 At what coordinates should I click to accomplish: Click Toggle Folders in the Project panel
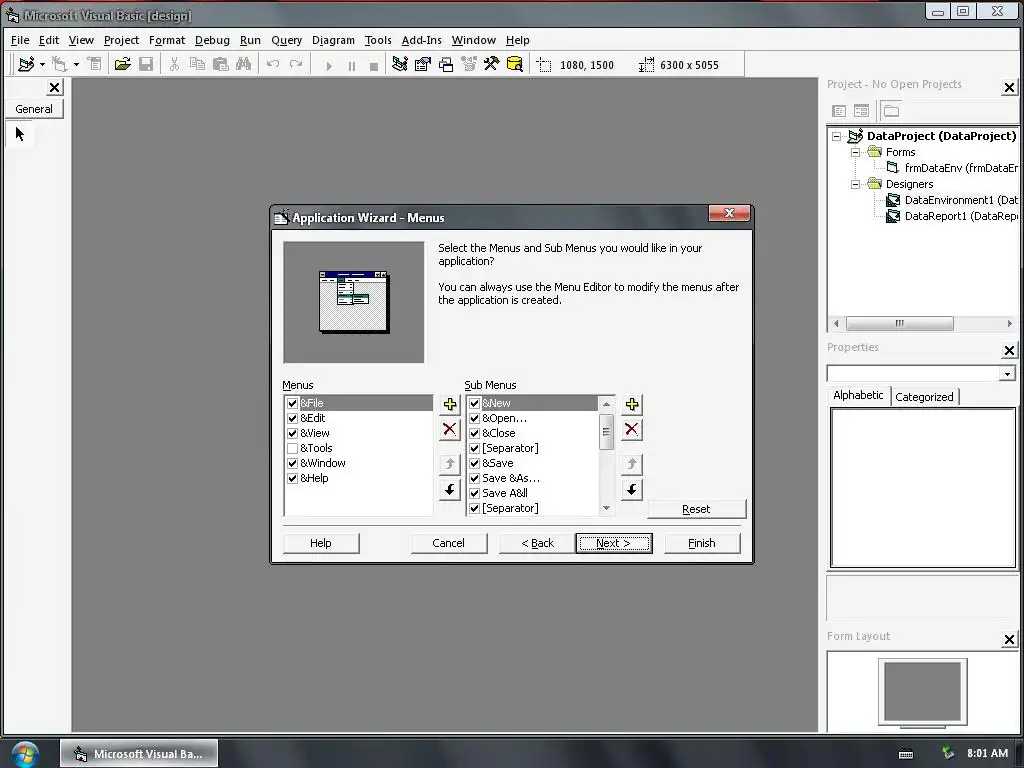(x=891, y=111)
